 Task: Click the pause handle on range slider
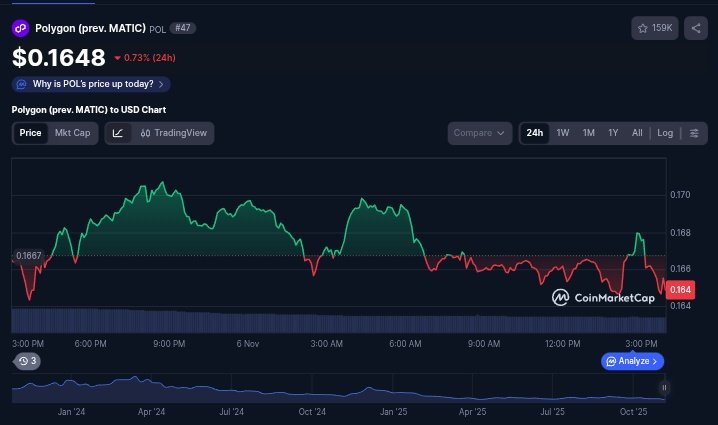click(x=664, y=388)
